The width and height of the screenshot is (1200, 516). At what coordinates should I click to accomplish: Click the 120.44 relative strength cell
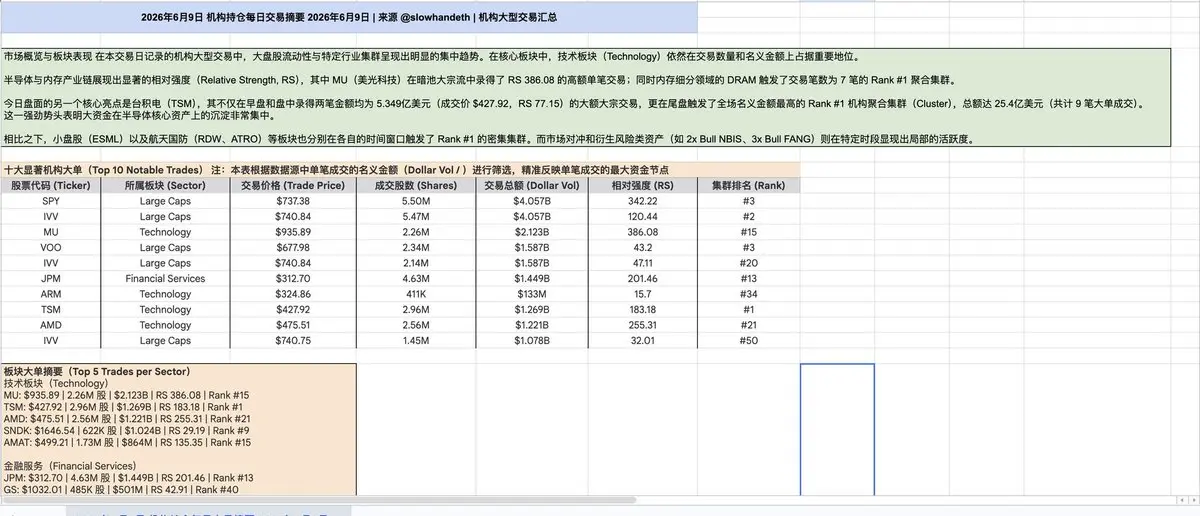click(645, 216)
